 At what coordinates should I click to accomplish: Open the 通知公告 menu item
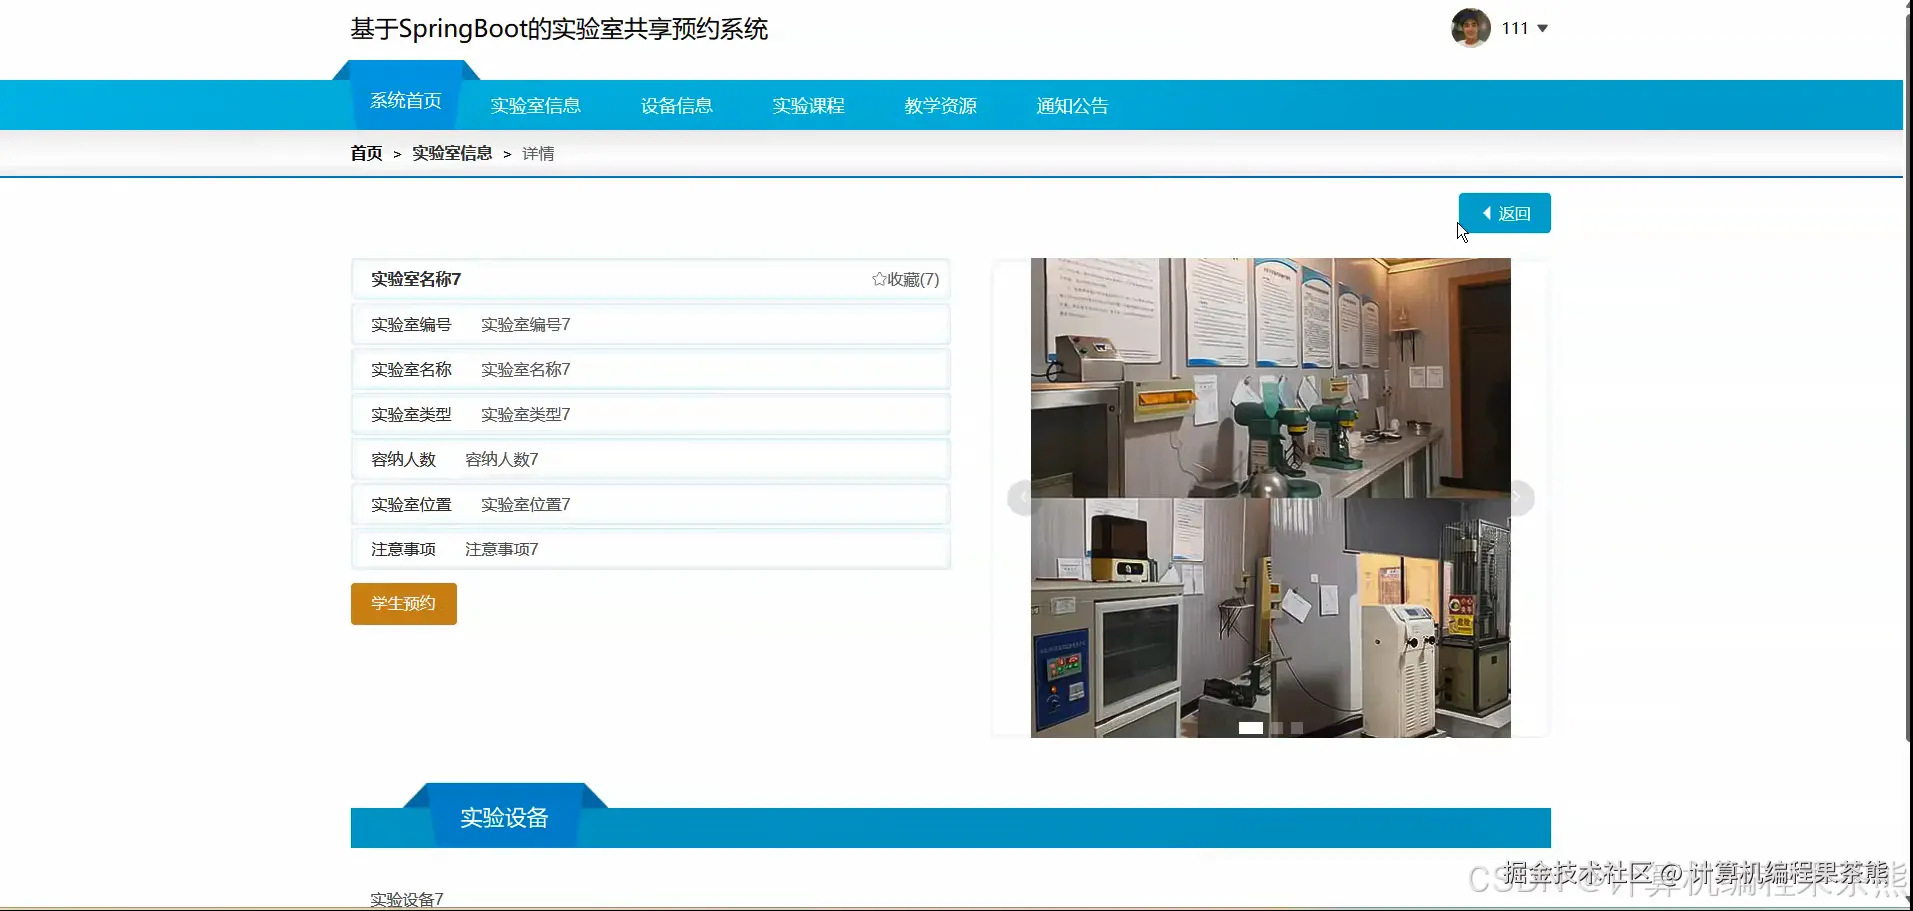1071,105
